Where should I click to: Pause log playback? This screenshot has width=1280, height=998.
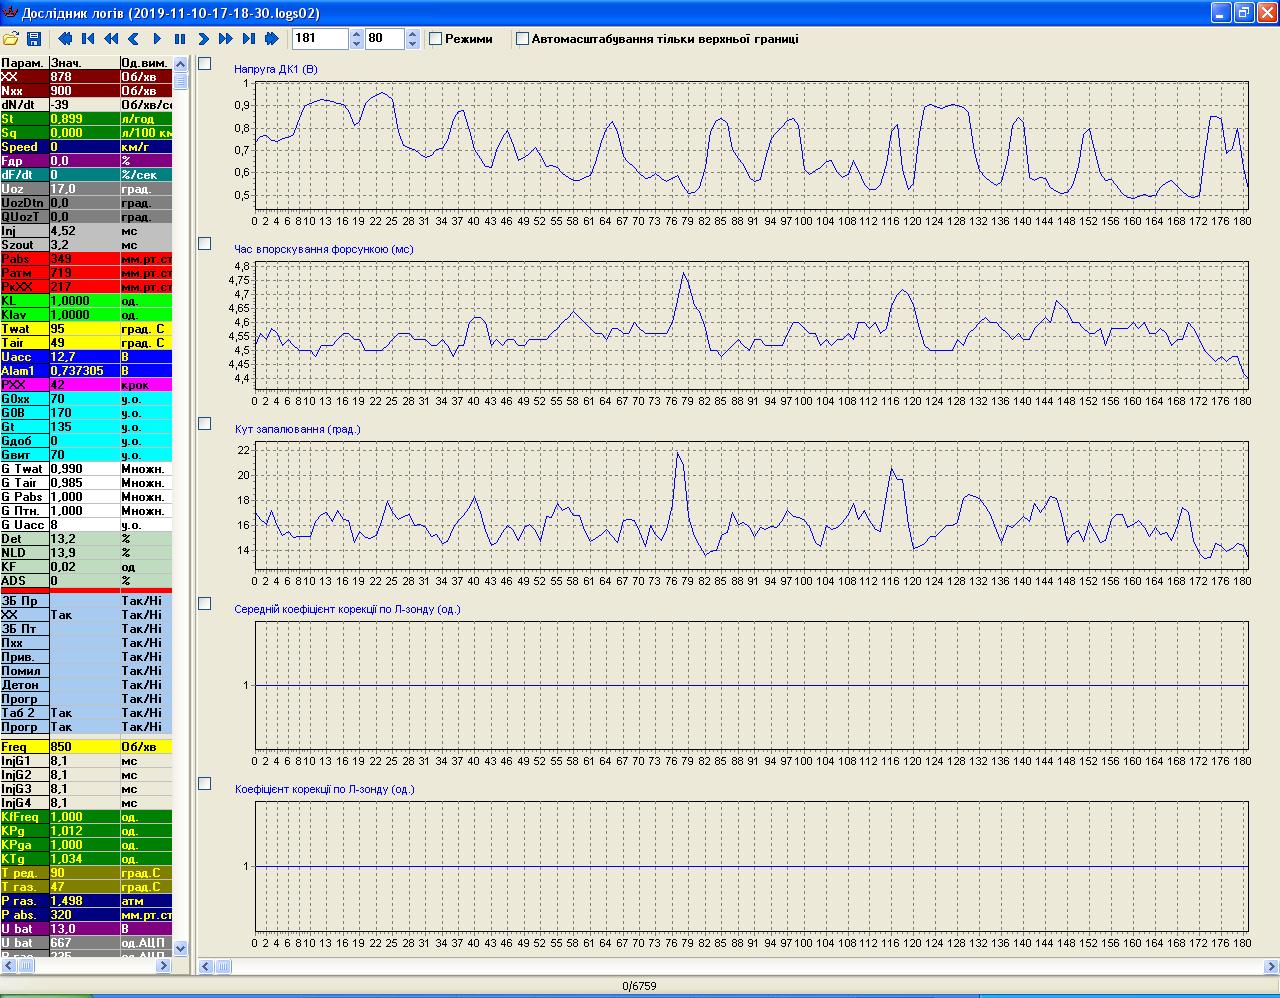pos(180,39)
